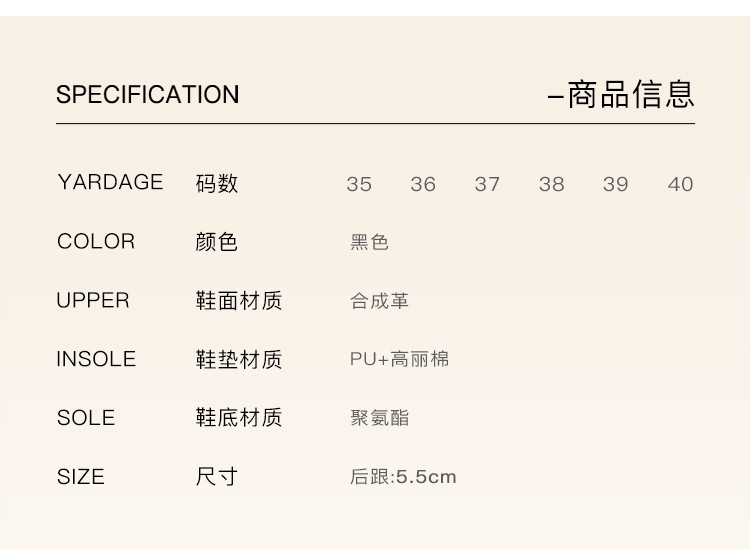Click the INSOLE label

tap(96, 359)
